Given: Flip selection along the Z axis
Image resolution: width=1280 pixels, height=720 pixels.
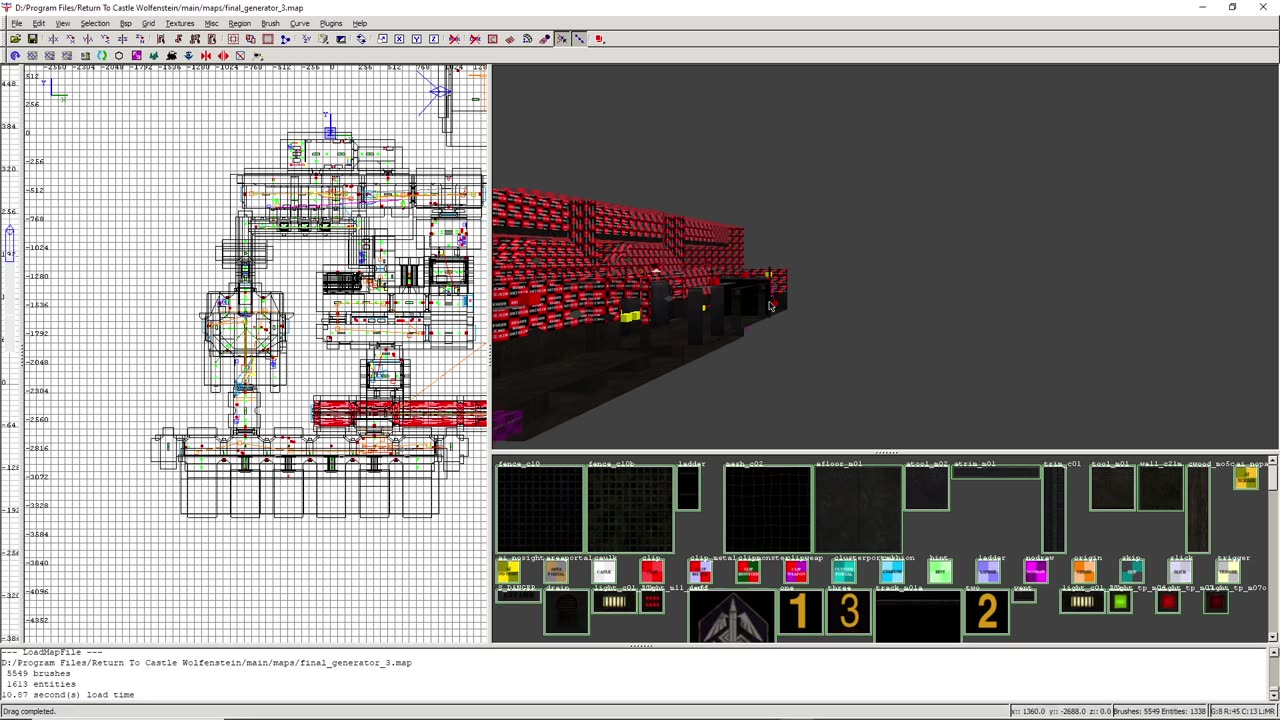Looking at the screenshot, I should point(122,39).
